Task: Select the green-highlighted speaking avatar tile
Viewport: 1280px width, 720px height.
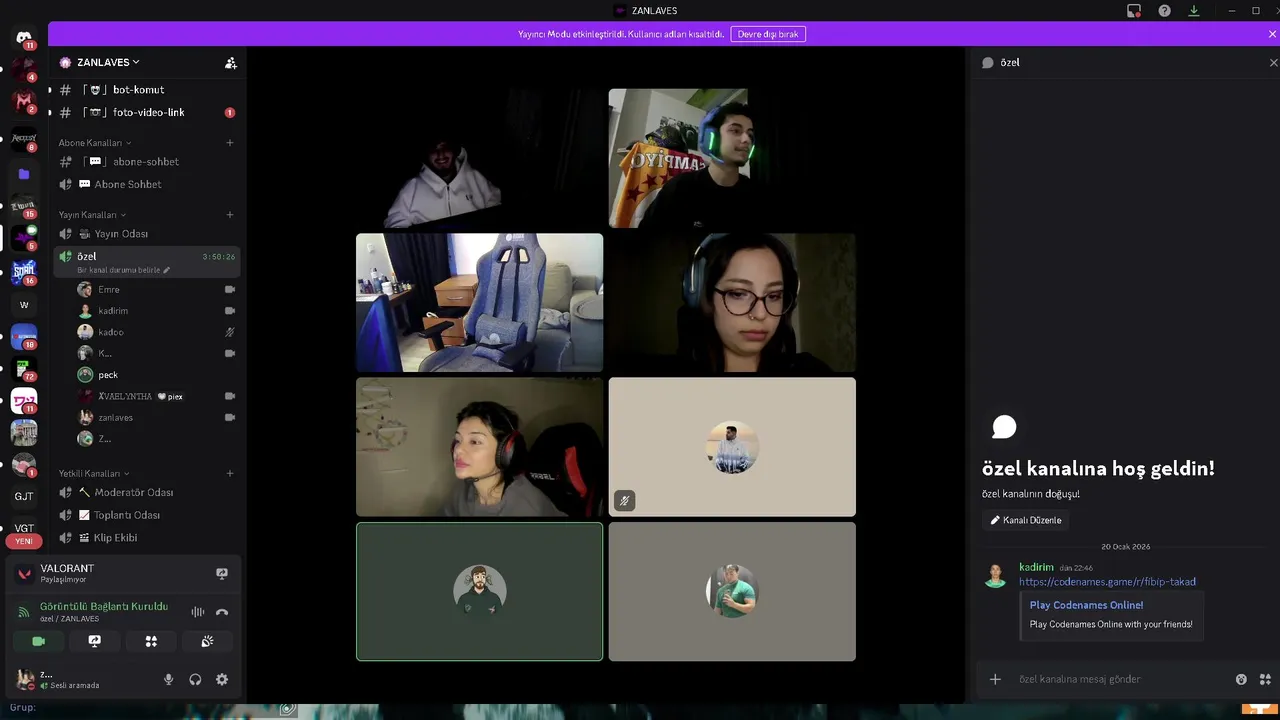Action: 480,591
